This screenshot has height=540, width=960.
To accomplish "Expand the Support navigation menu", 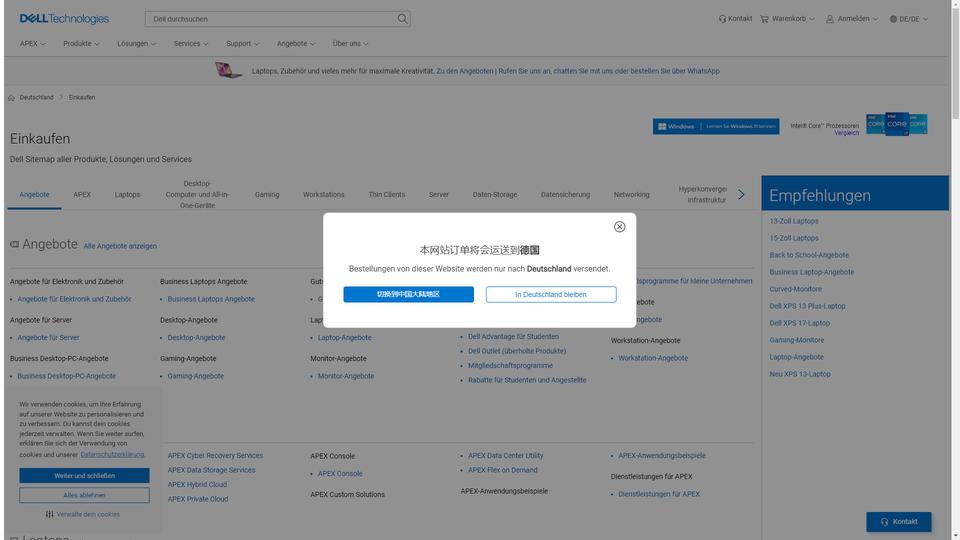I will pos(242,44).
